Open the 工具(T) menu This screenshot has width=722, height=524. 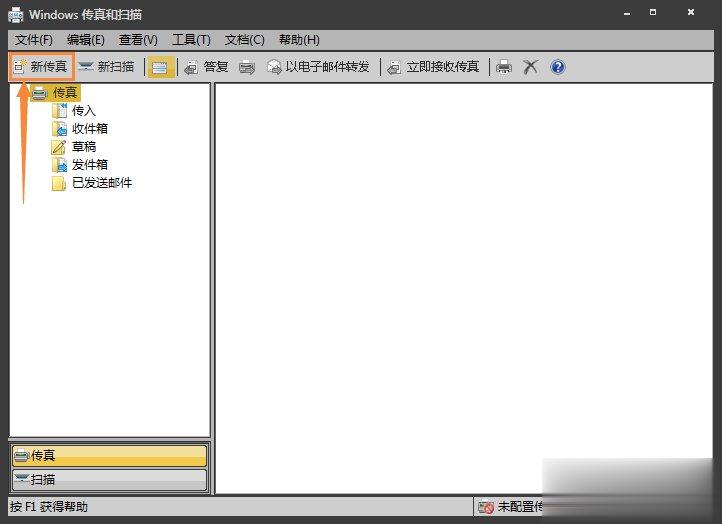tap(191, 40)
